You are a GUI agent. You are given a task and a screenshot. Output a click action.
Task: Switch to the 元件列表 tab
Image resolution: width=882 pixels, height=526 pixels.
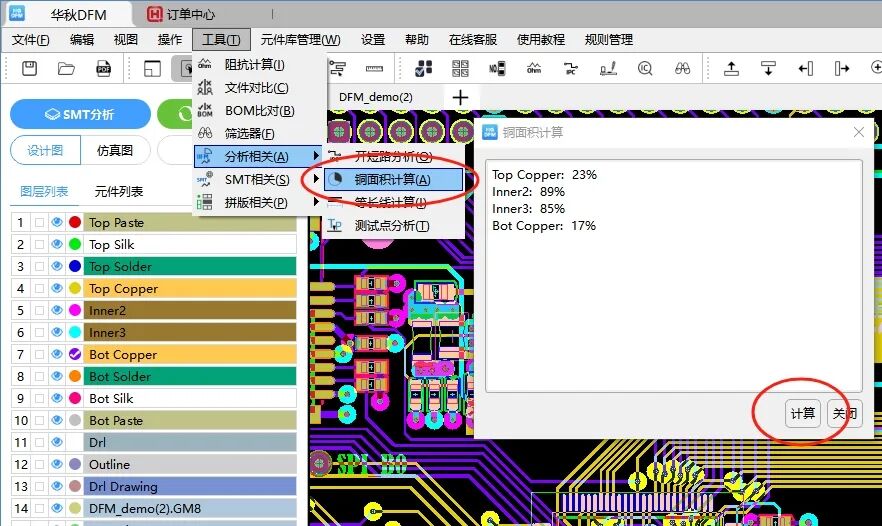point(118,191)
